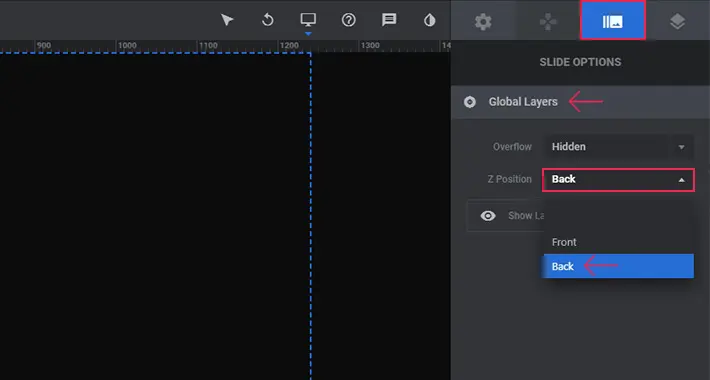Open the Overflow Hidden dropdown
The width and height of the screenshot is (710, 380).
619,147
